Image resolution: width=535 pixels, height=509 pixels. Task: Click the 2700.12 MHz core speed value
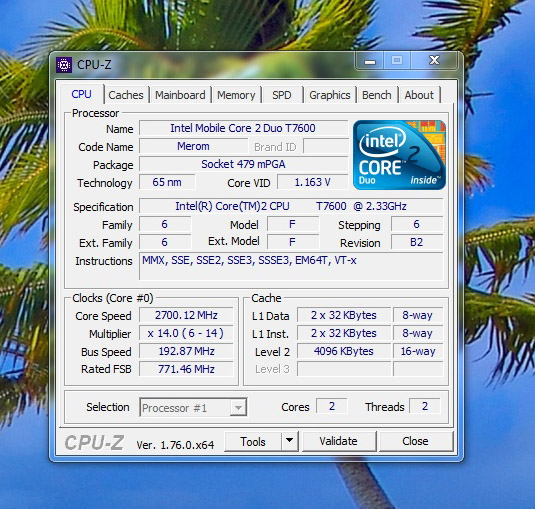pyautogui.click(x=186, y=315)
